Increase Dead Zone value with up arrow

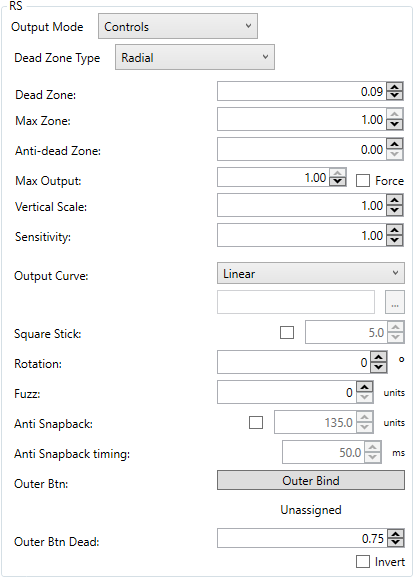point(394,87)
